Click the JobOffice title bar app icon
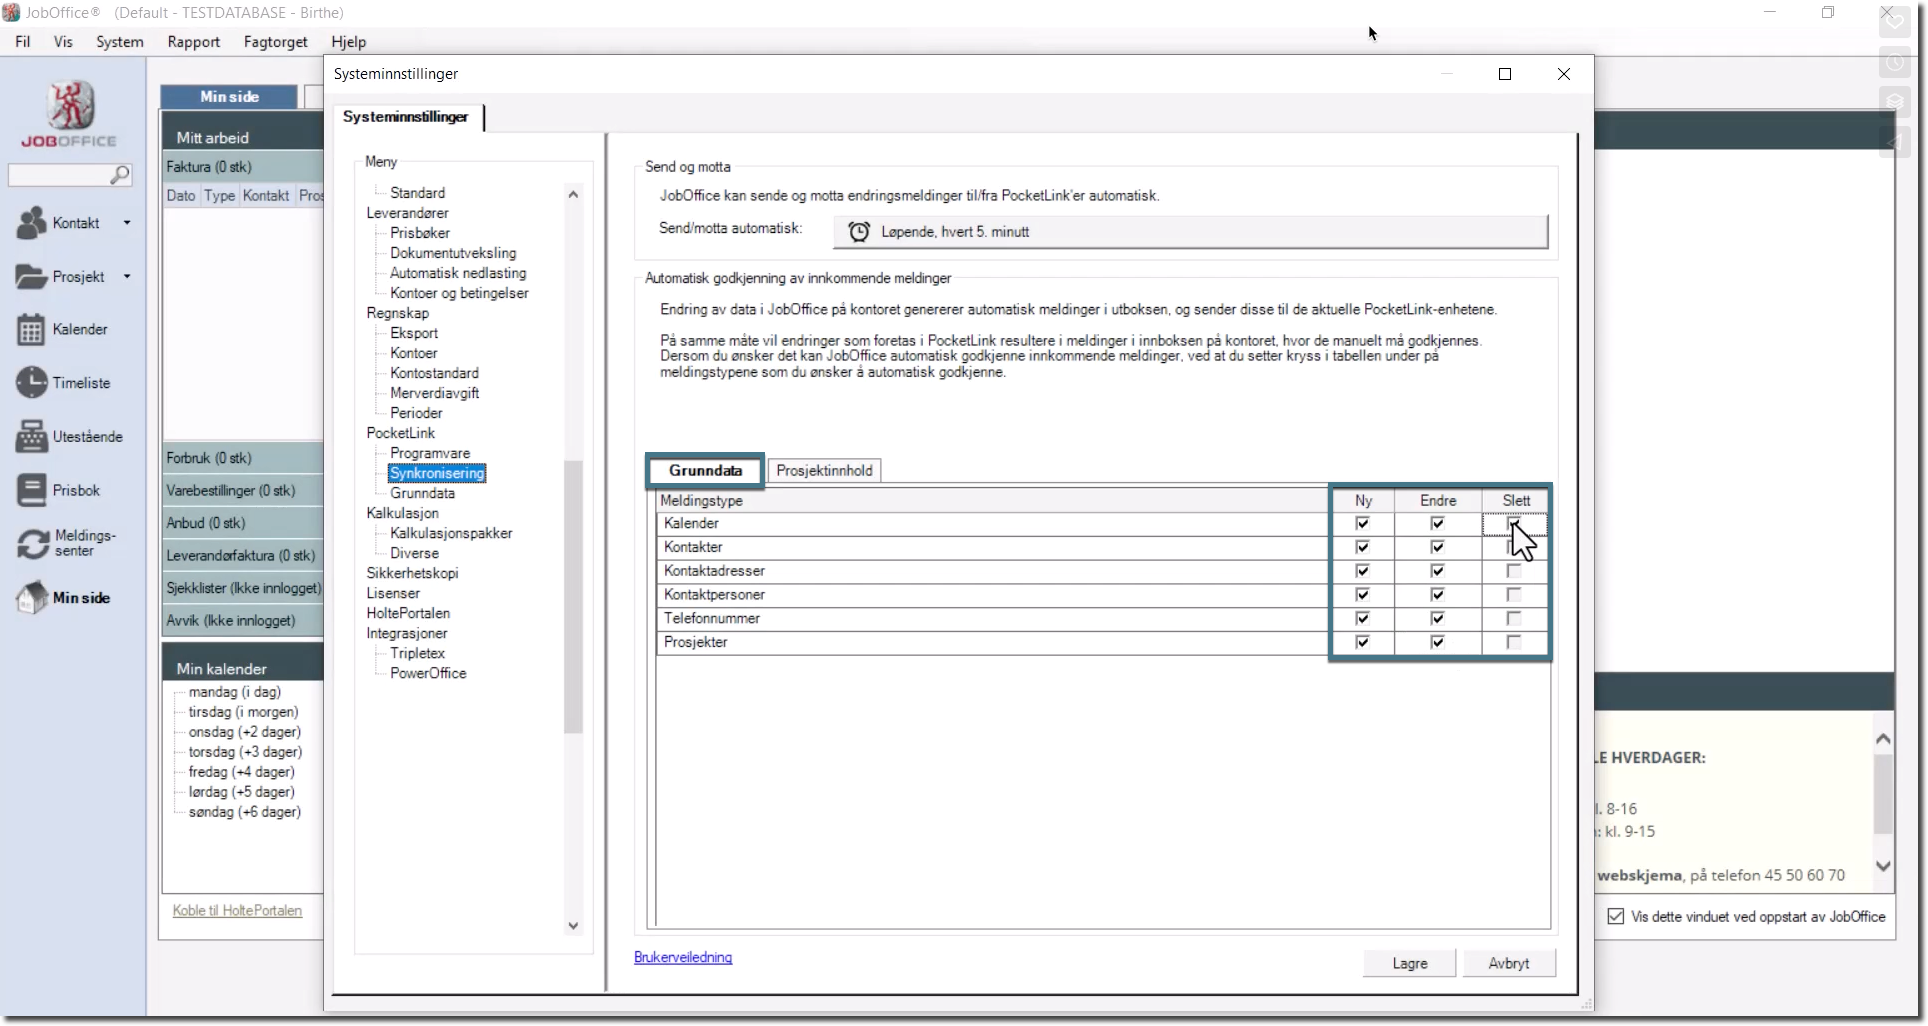 click(10, 12)
